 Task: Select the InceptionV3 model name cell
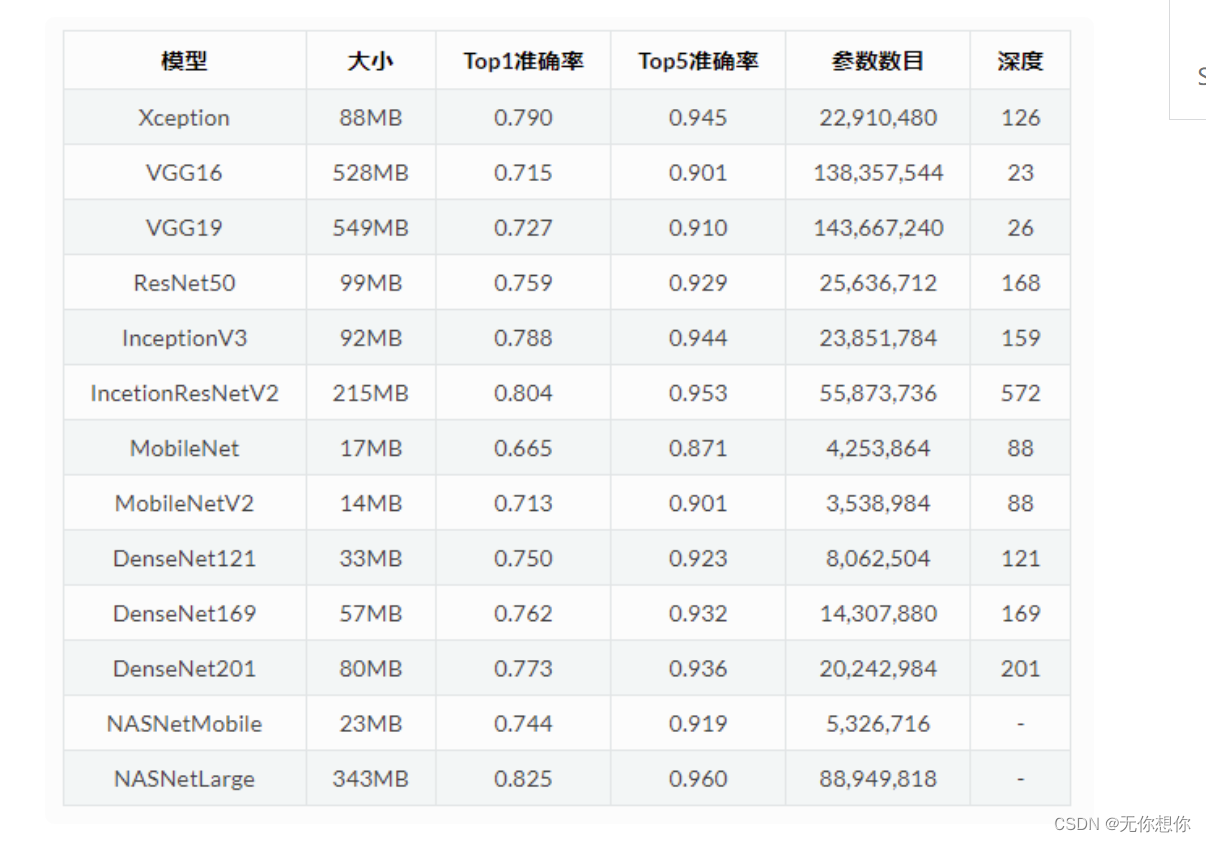point(184,338)
